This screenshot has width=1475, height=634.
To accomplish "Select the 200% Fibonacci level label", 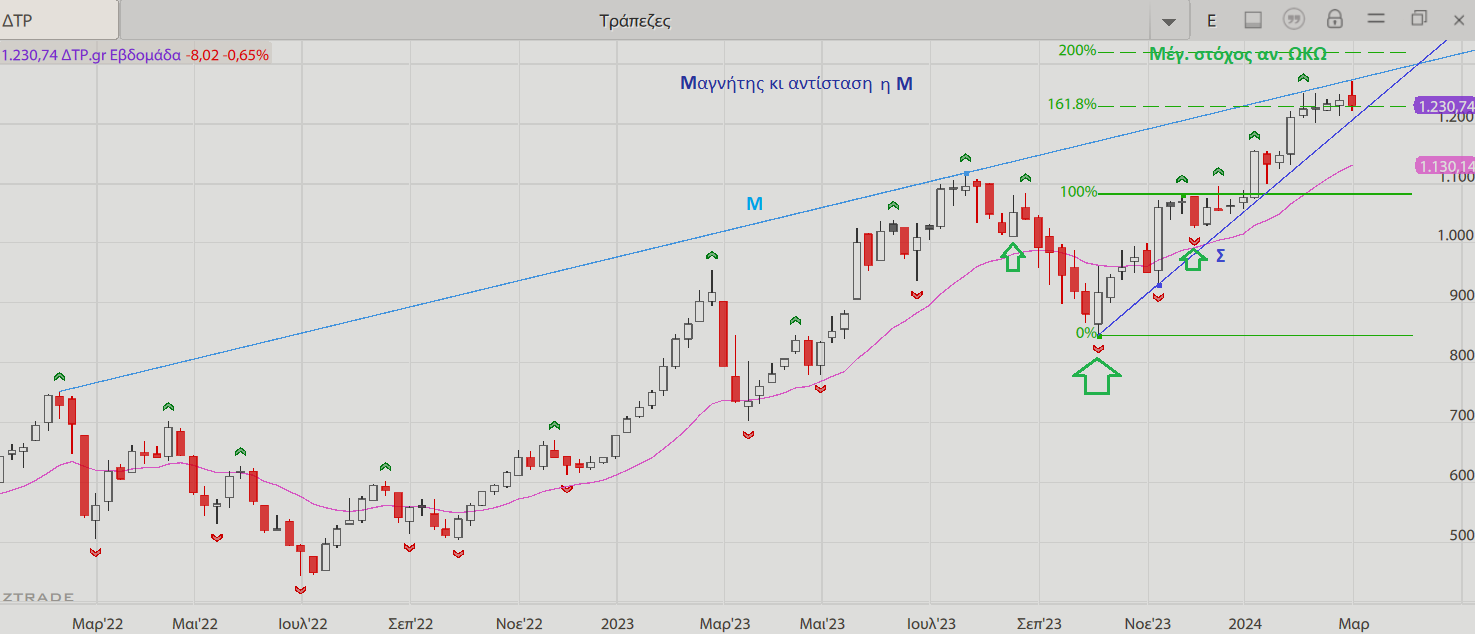I will tap(1077, 51).
